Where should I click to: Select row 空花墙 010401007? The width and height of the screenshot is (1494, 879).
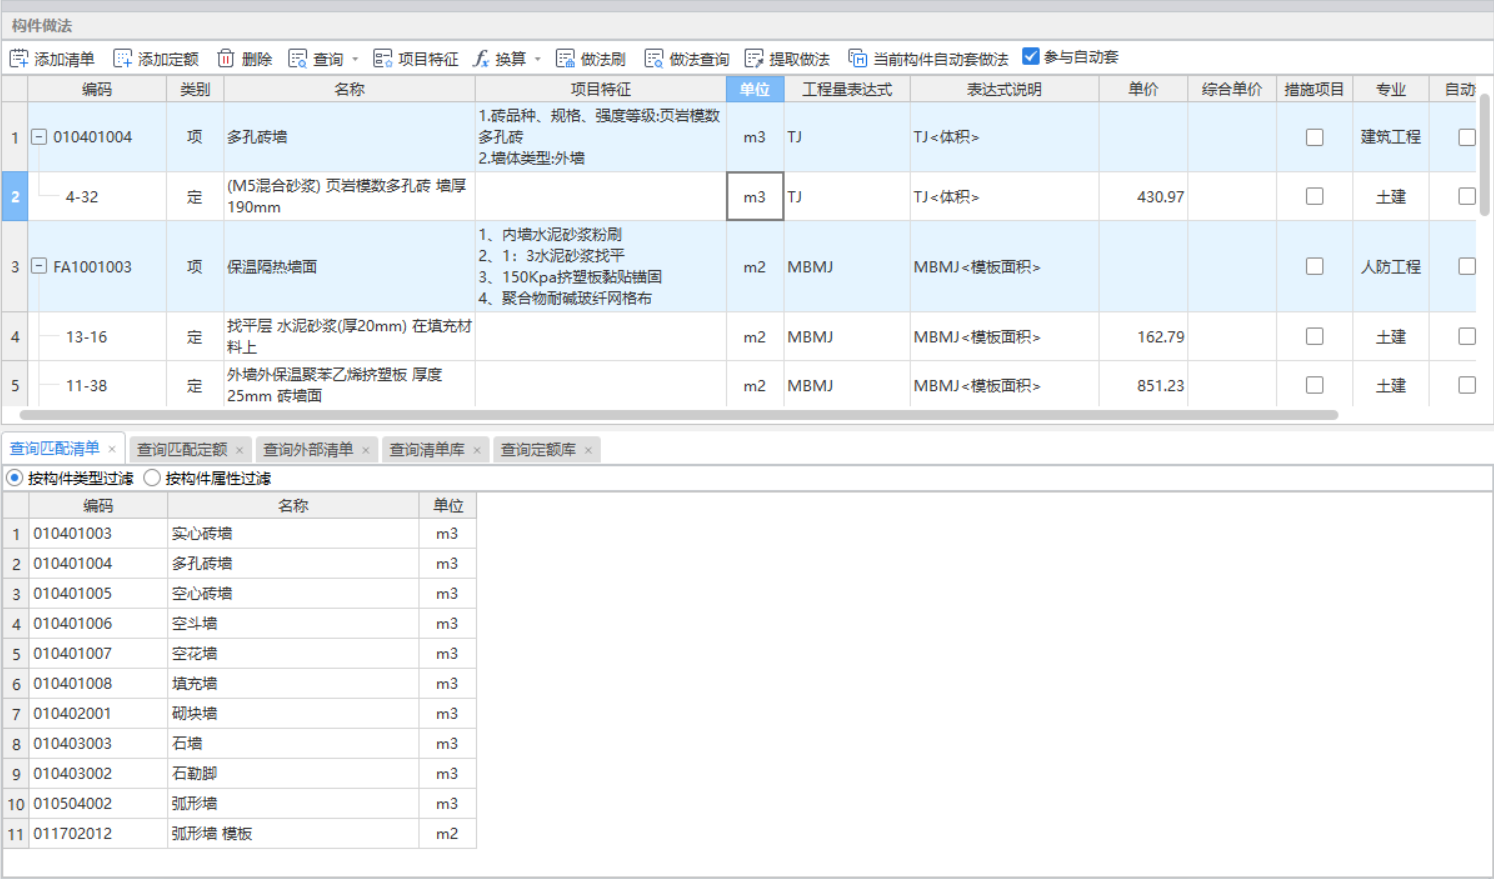pos(240,654)
